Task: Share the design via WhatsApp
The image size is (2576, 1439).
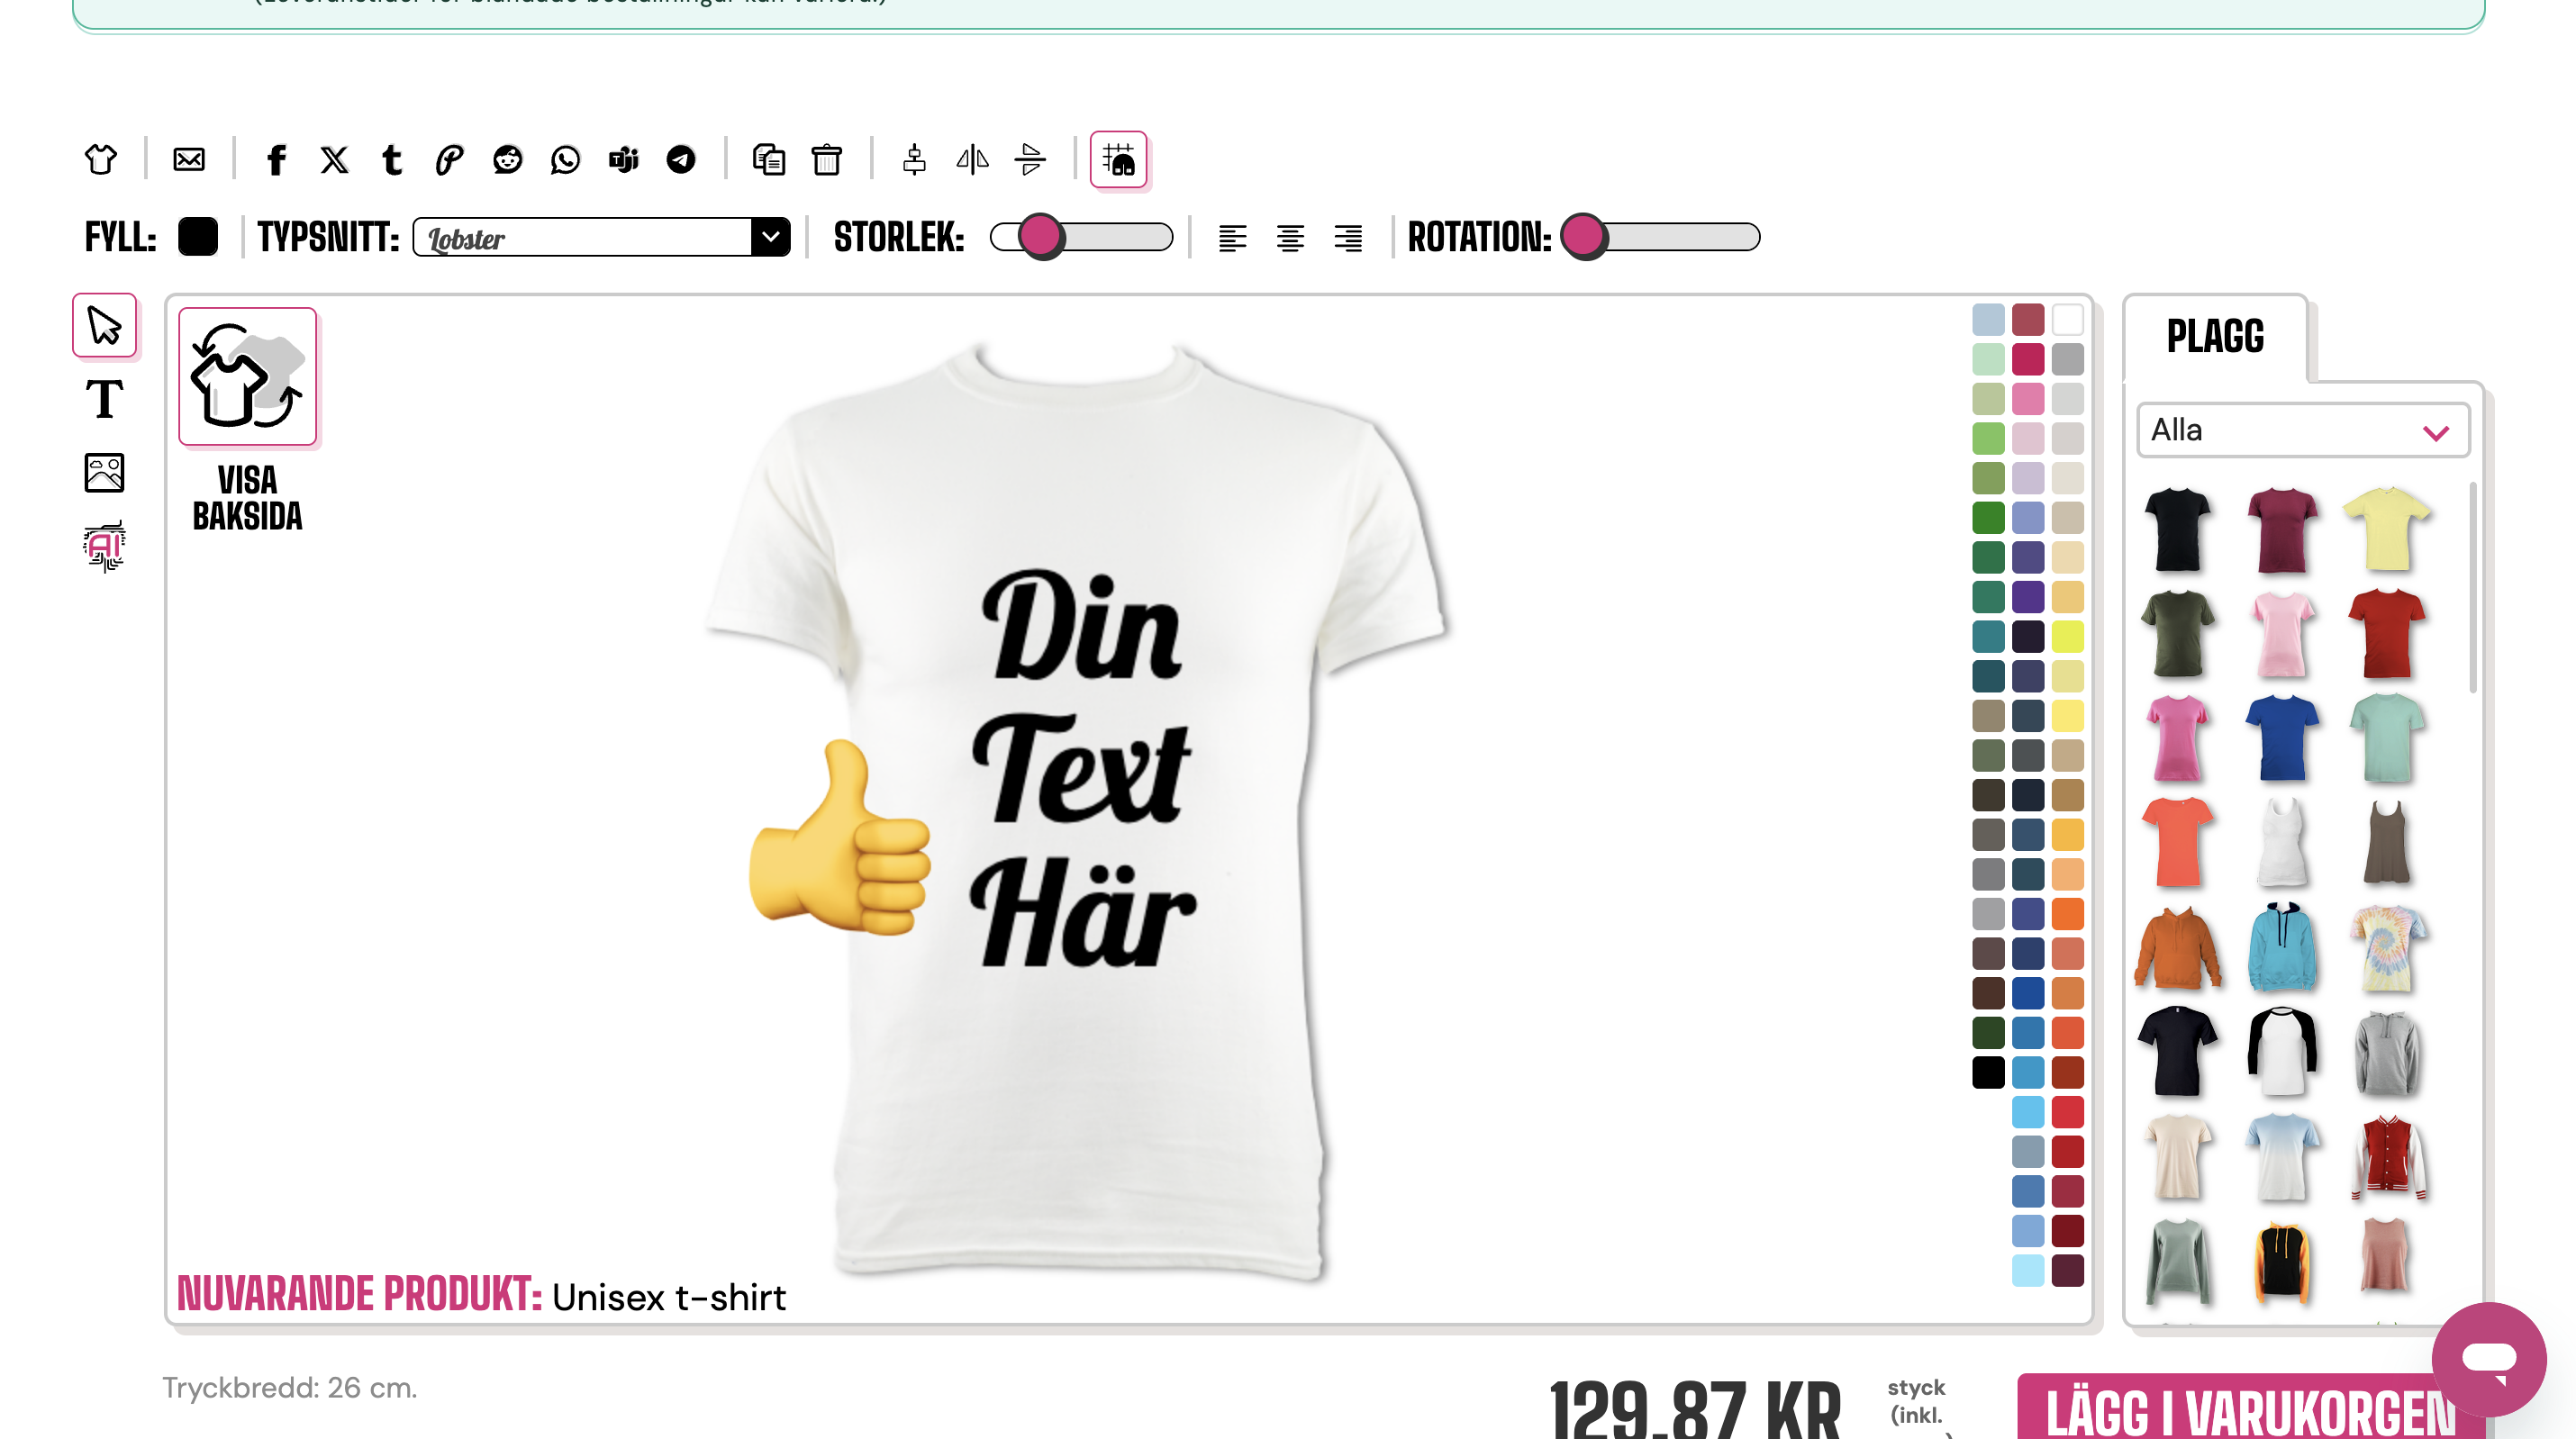Action: 565,160
